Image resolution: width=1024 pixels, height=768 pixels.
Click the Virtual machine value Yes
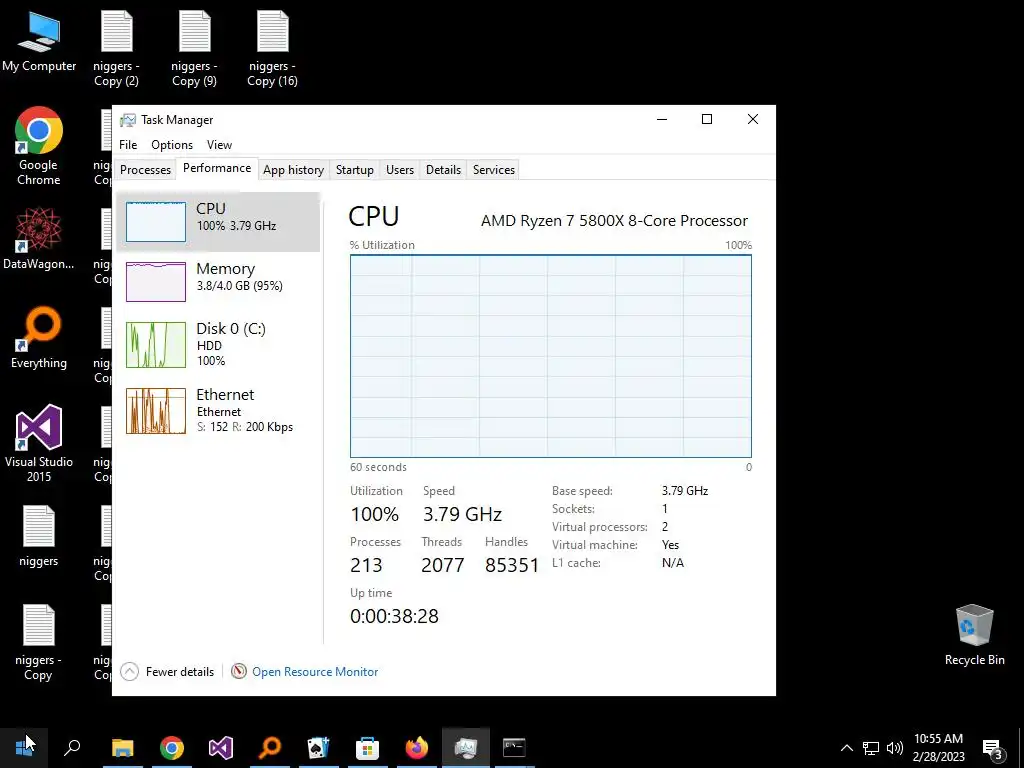click(x=670, y=545)
